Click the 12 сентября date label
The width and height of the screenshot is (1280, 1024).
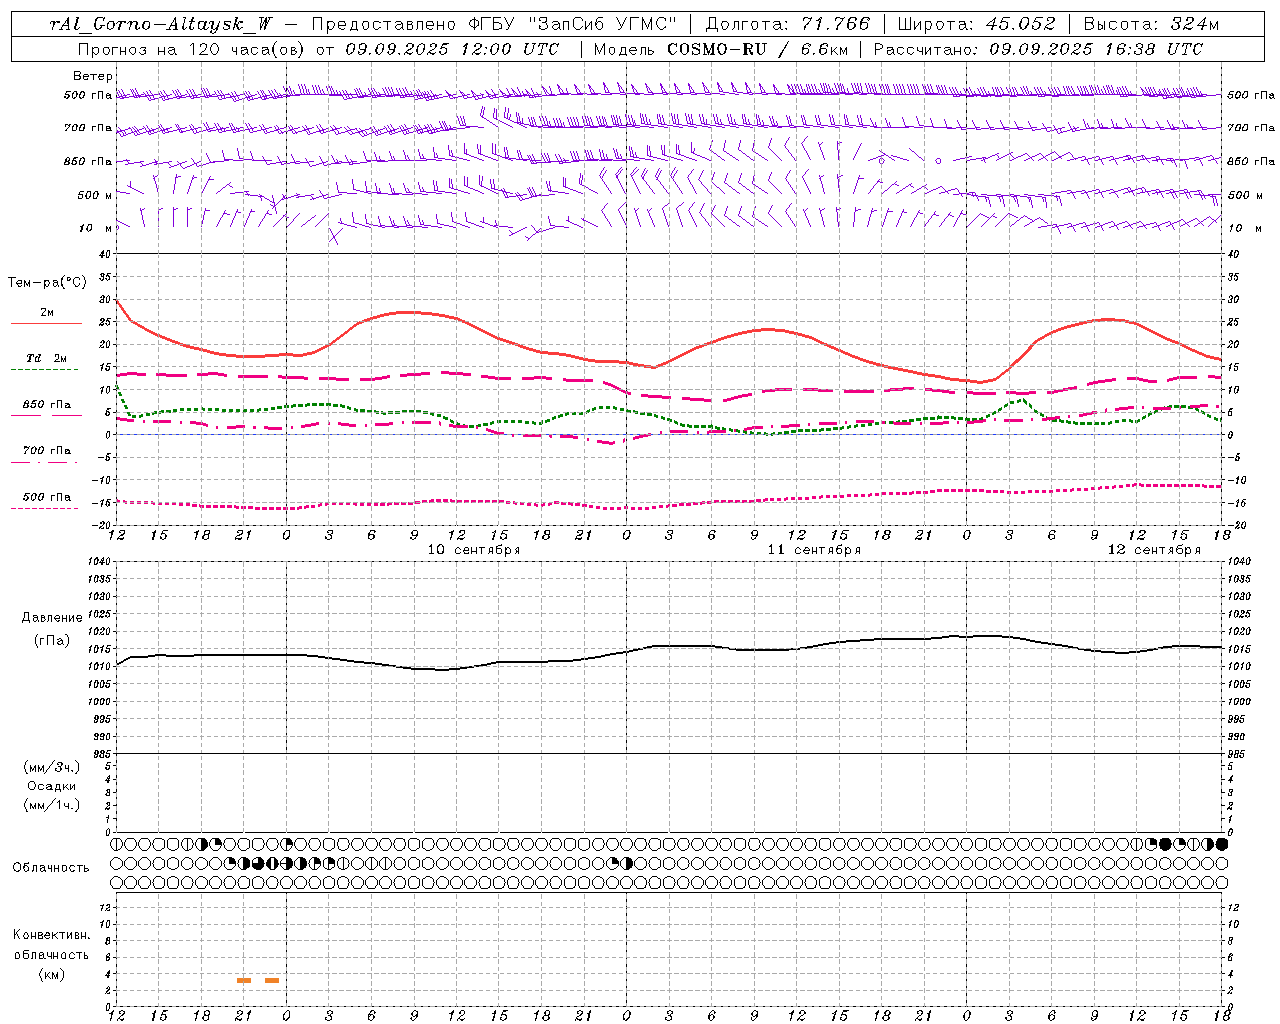1154,550
